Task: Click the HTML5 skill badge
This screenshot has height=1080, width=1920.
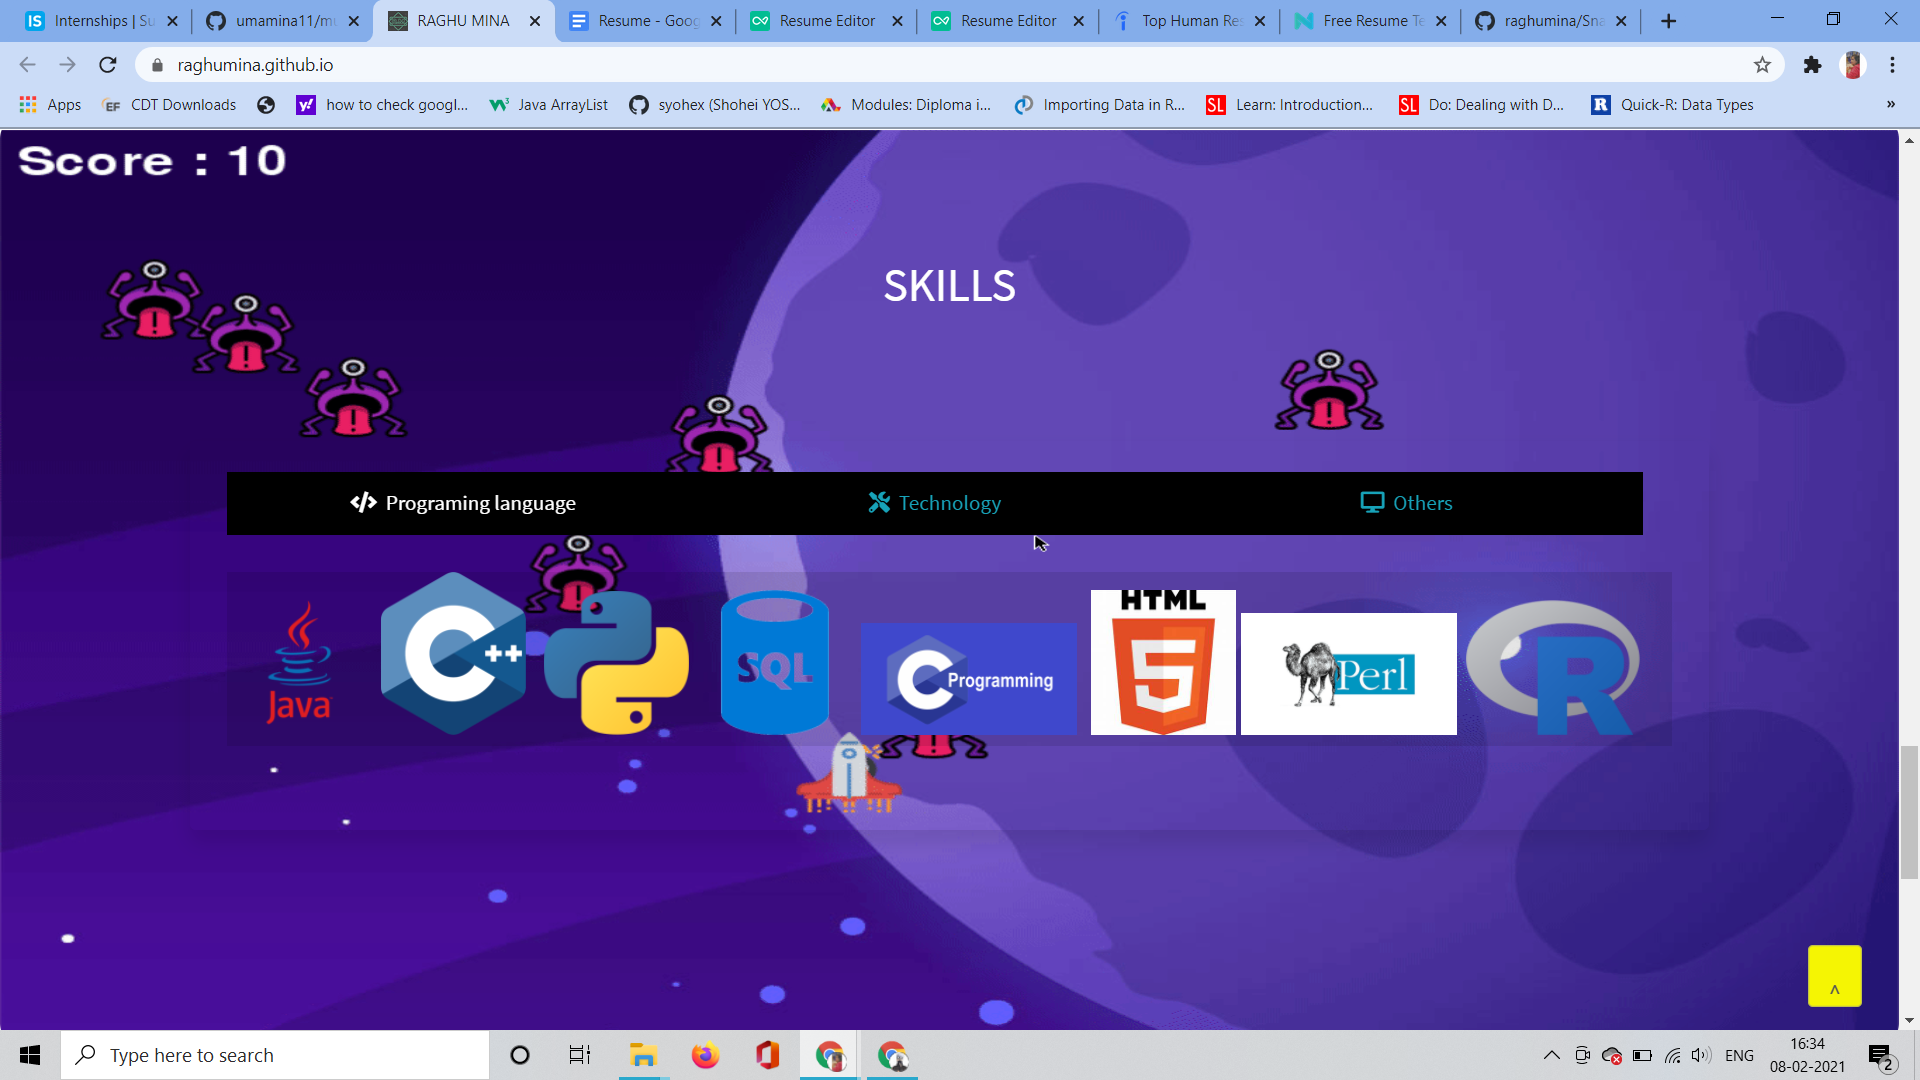Action: 1162,661
